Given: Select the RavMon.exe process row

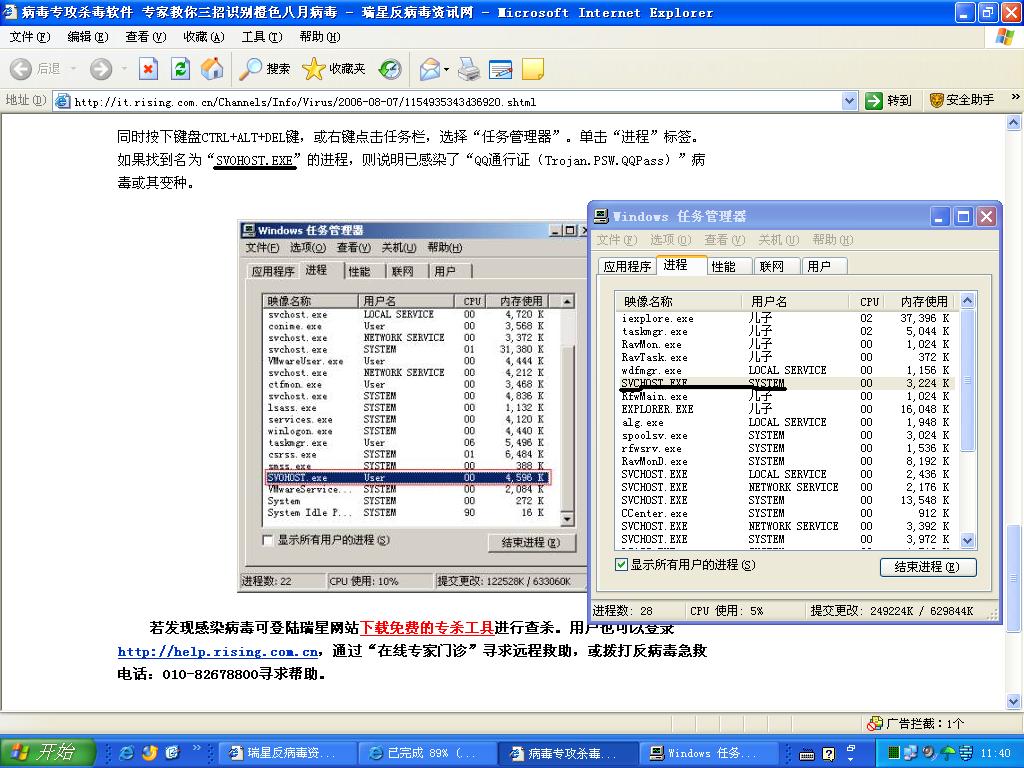Looking at the screenshot, I should click(x=786, y=344).
